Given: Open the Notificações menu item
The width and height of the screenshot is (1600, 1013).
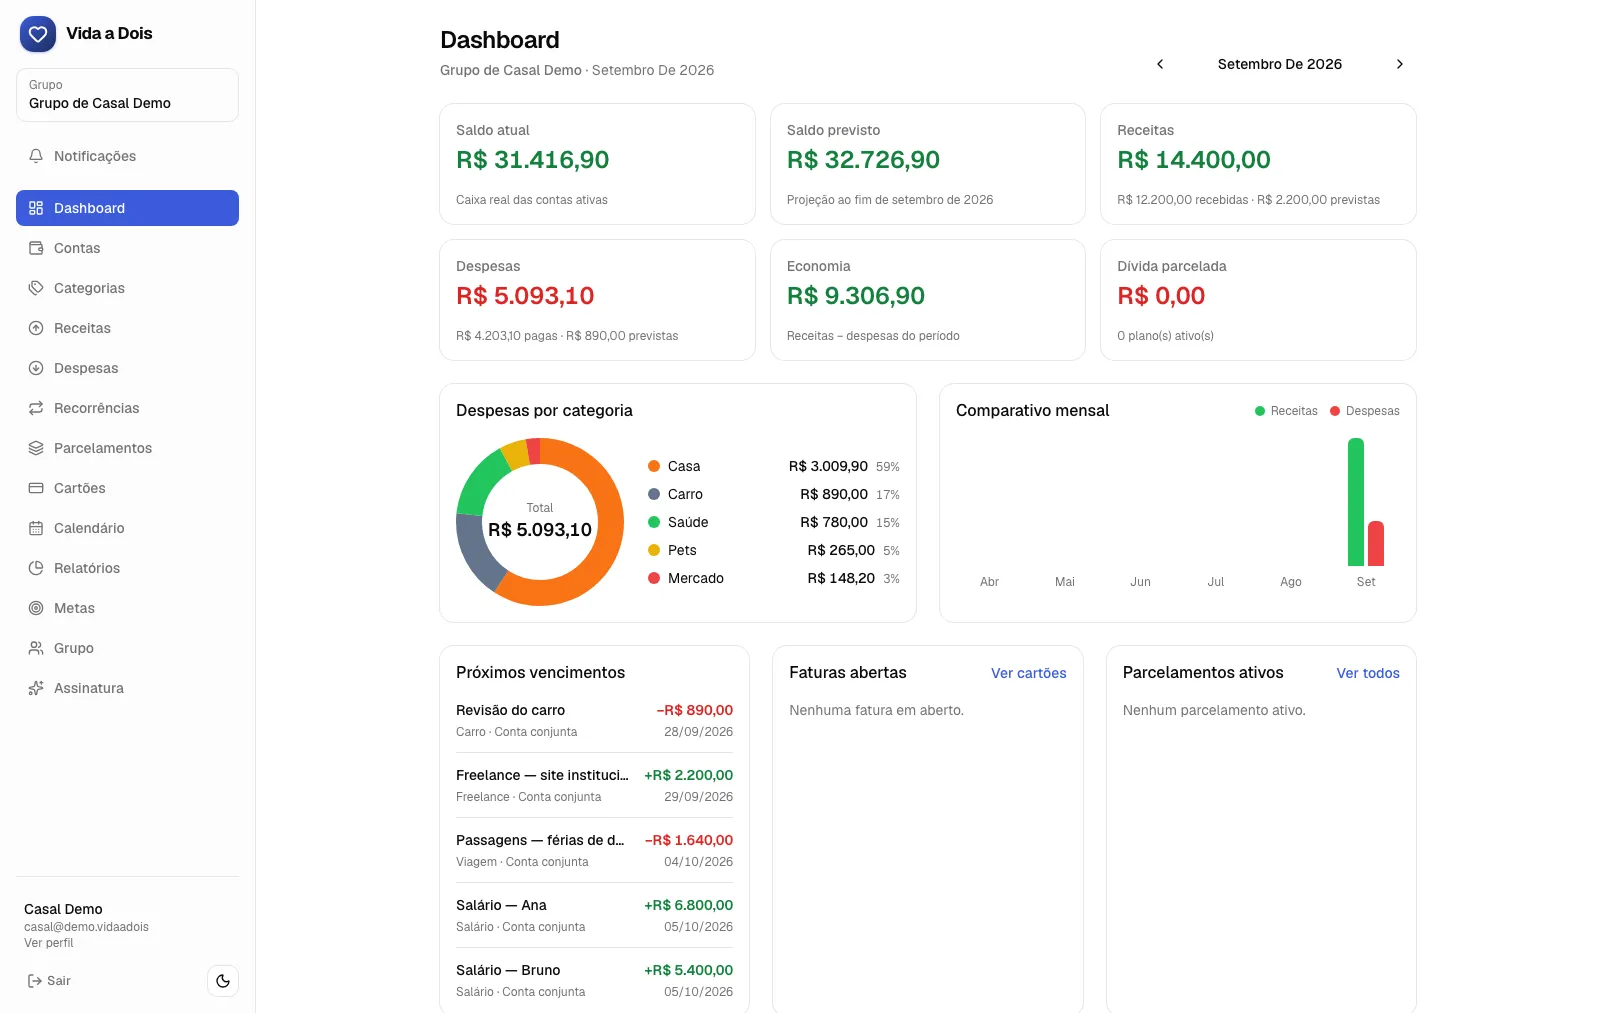Looking at the screenshot, I should 127,156.
